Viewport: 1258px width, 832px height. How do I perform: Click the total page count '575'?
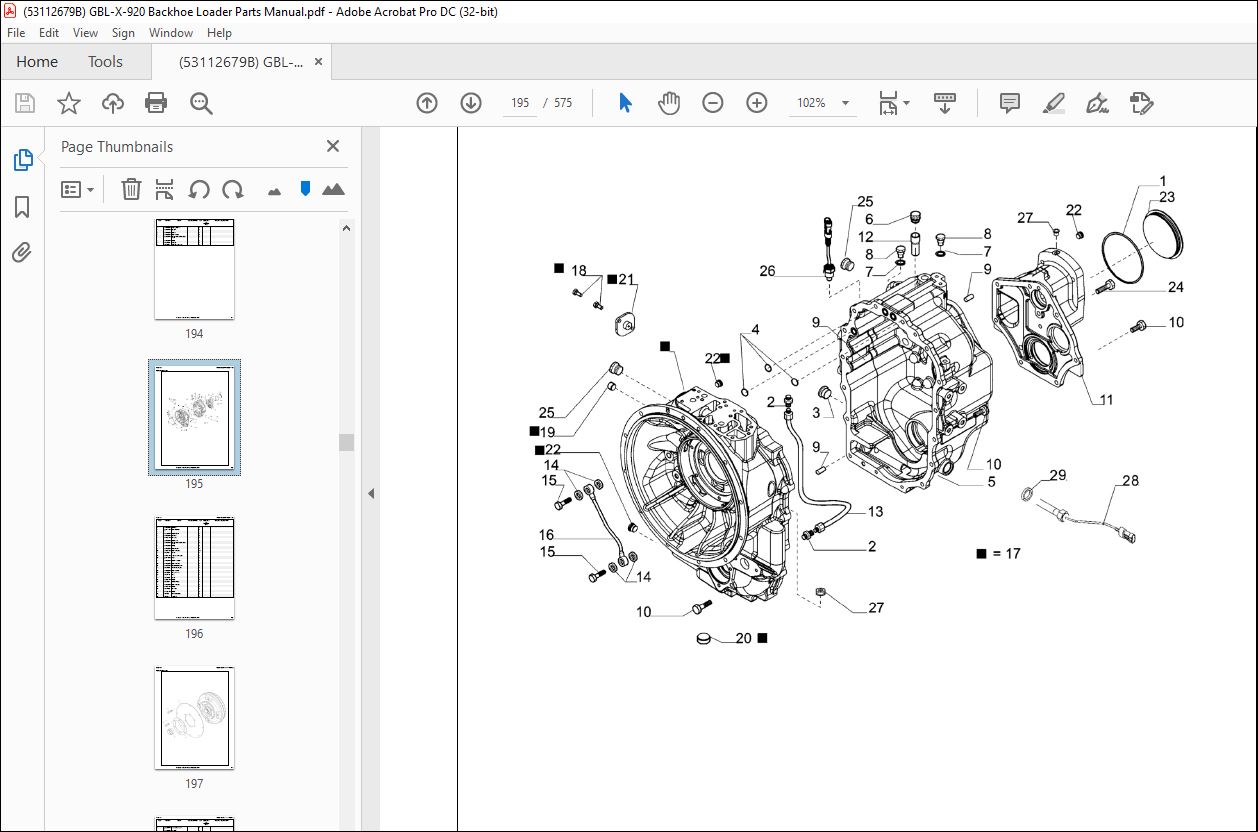pos(563,103)
